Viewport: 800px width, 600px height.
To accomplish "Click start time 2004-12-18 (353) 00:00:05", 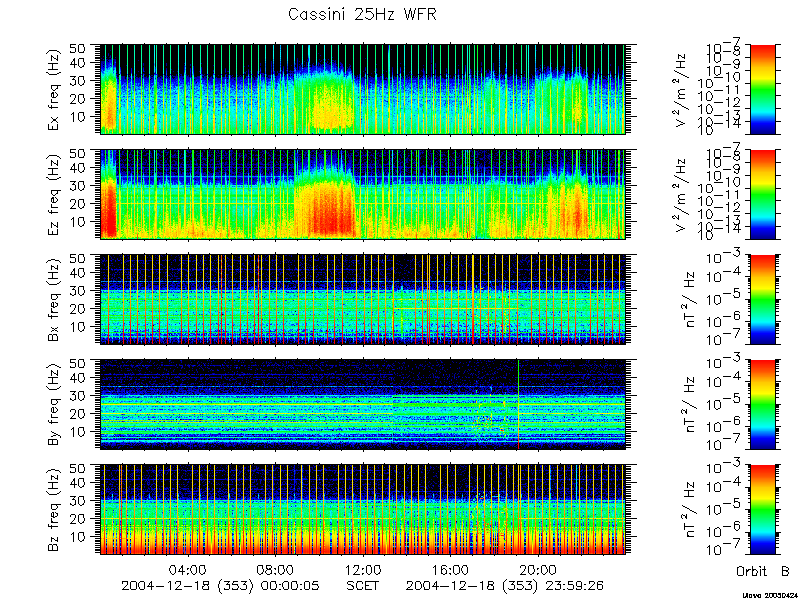I will (x=220, y=586).
